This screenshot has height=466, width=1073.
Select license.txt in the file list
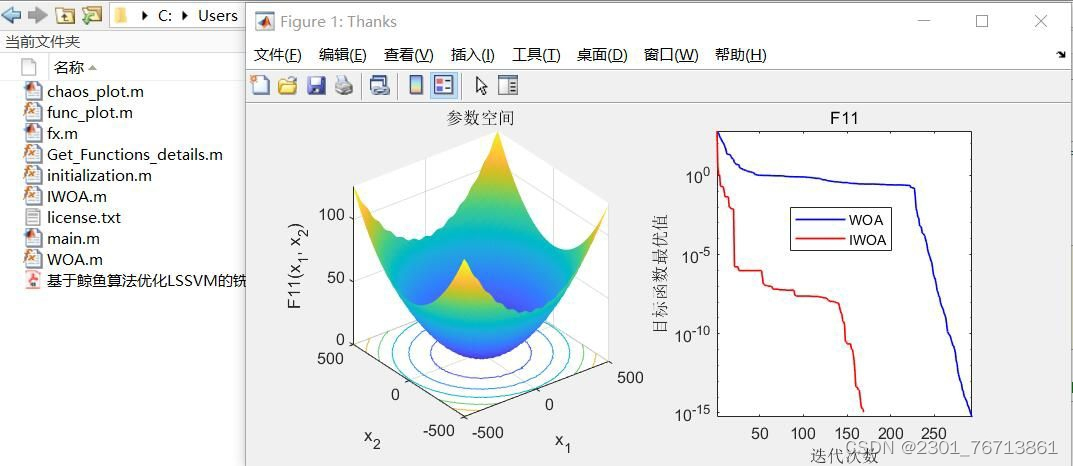tap(83, 218)
